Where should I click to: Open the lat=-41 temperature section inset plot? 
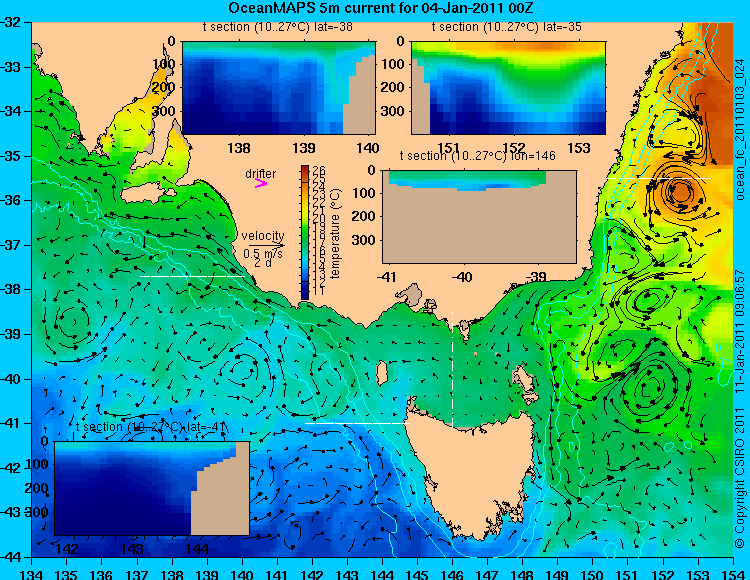[x=152, y=488]
